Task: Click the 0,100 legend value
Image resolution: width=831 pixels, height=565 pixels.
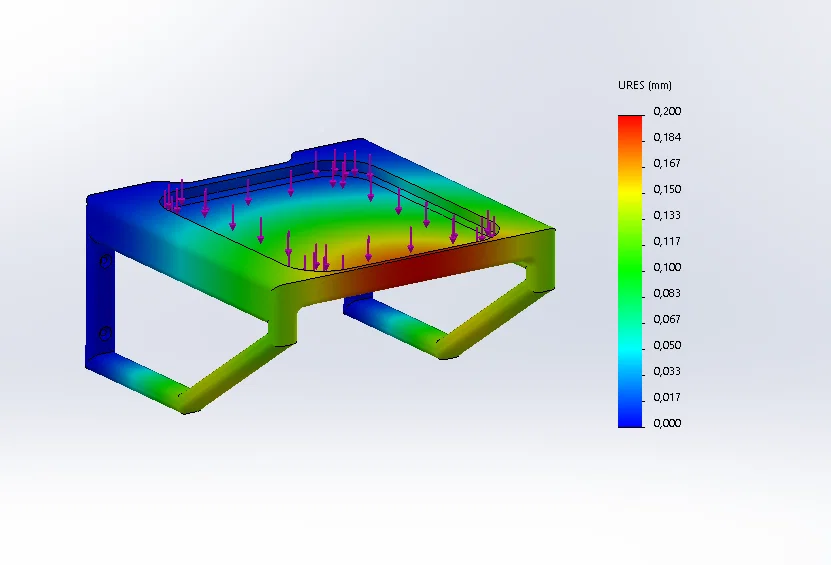Action: (667, 267)
